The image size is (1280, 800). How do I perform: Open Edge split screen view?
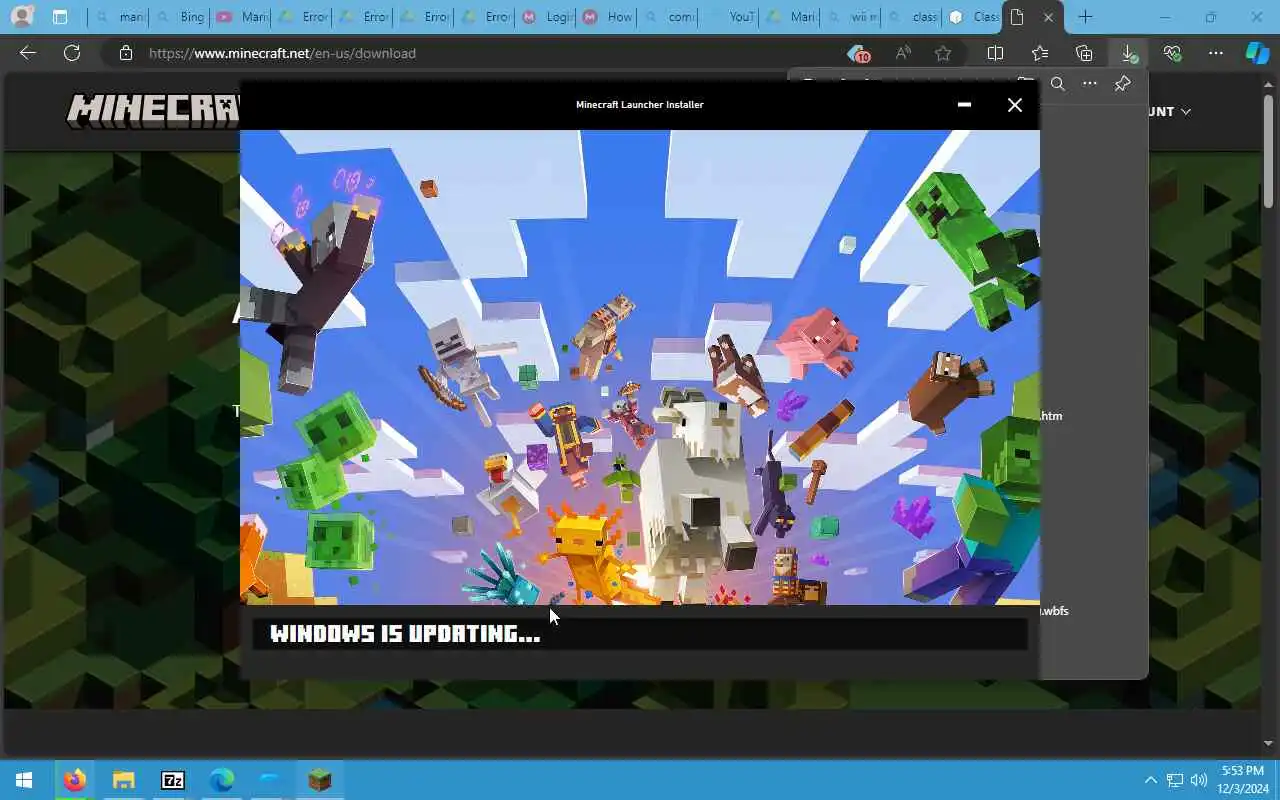coord(995,53)
